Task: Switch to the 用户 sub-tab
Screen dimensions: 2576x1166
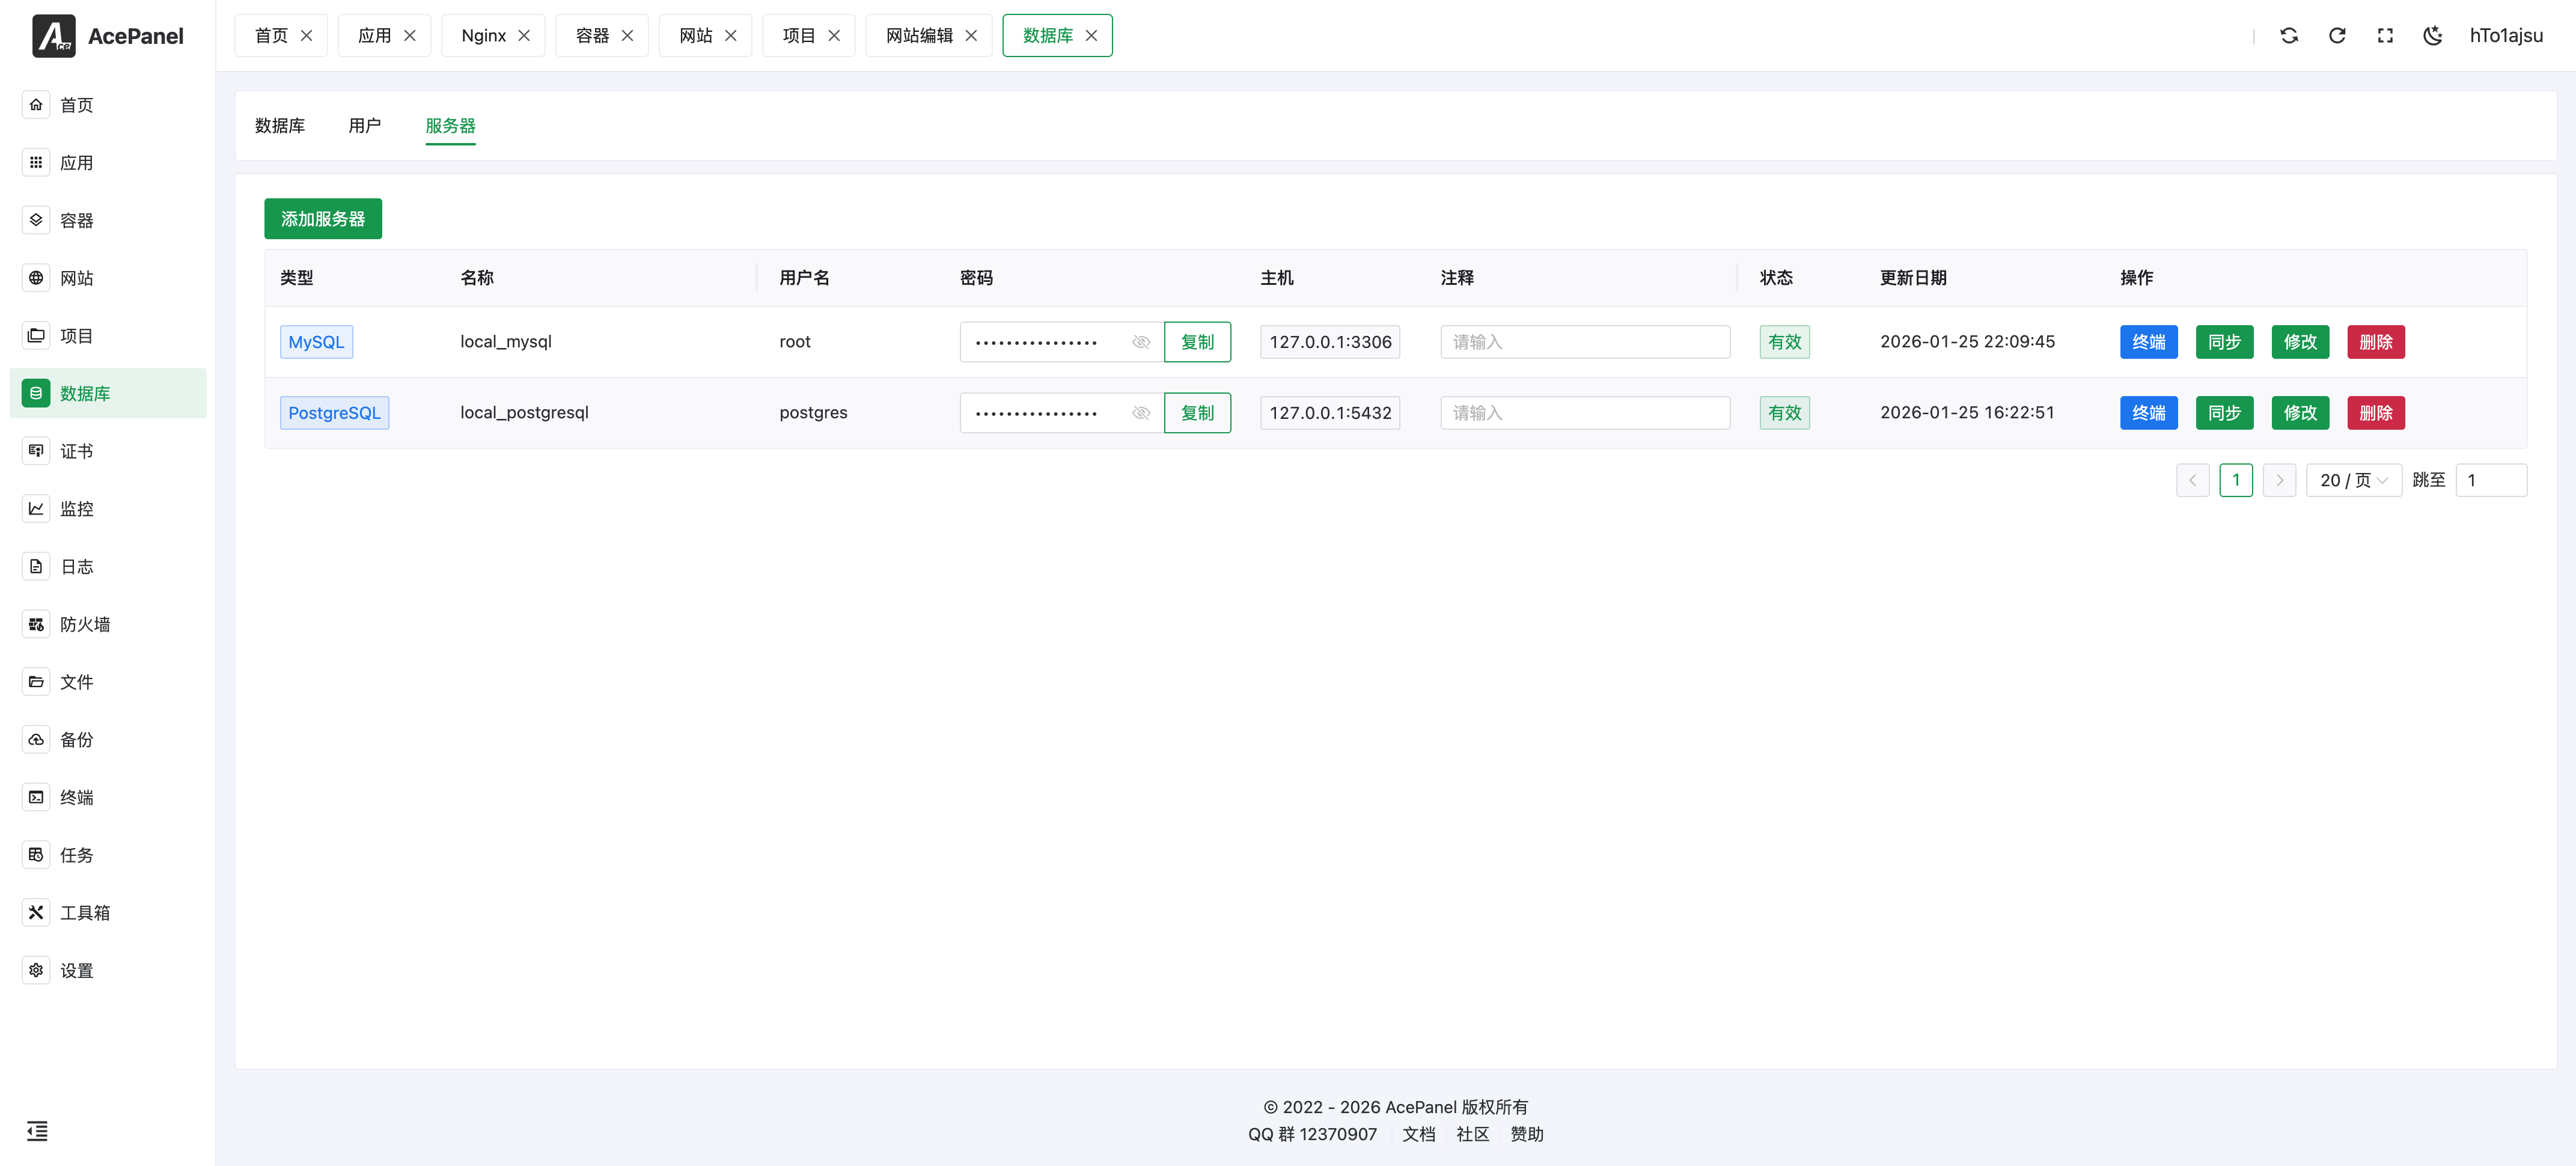Action: coord(364,126)
